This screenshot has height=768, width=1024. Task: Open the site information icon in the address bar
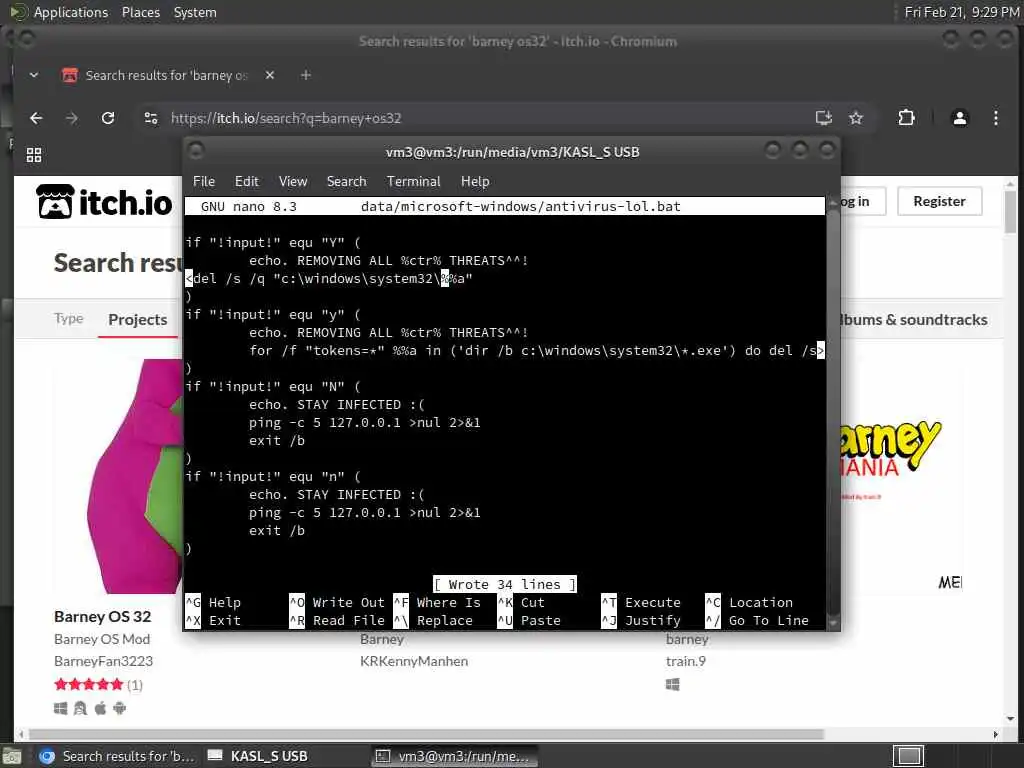[151, 118]
